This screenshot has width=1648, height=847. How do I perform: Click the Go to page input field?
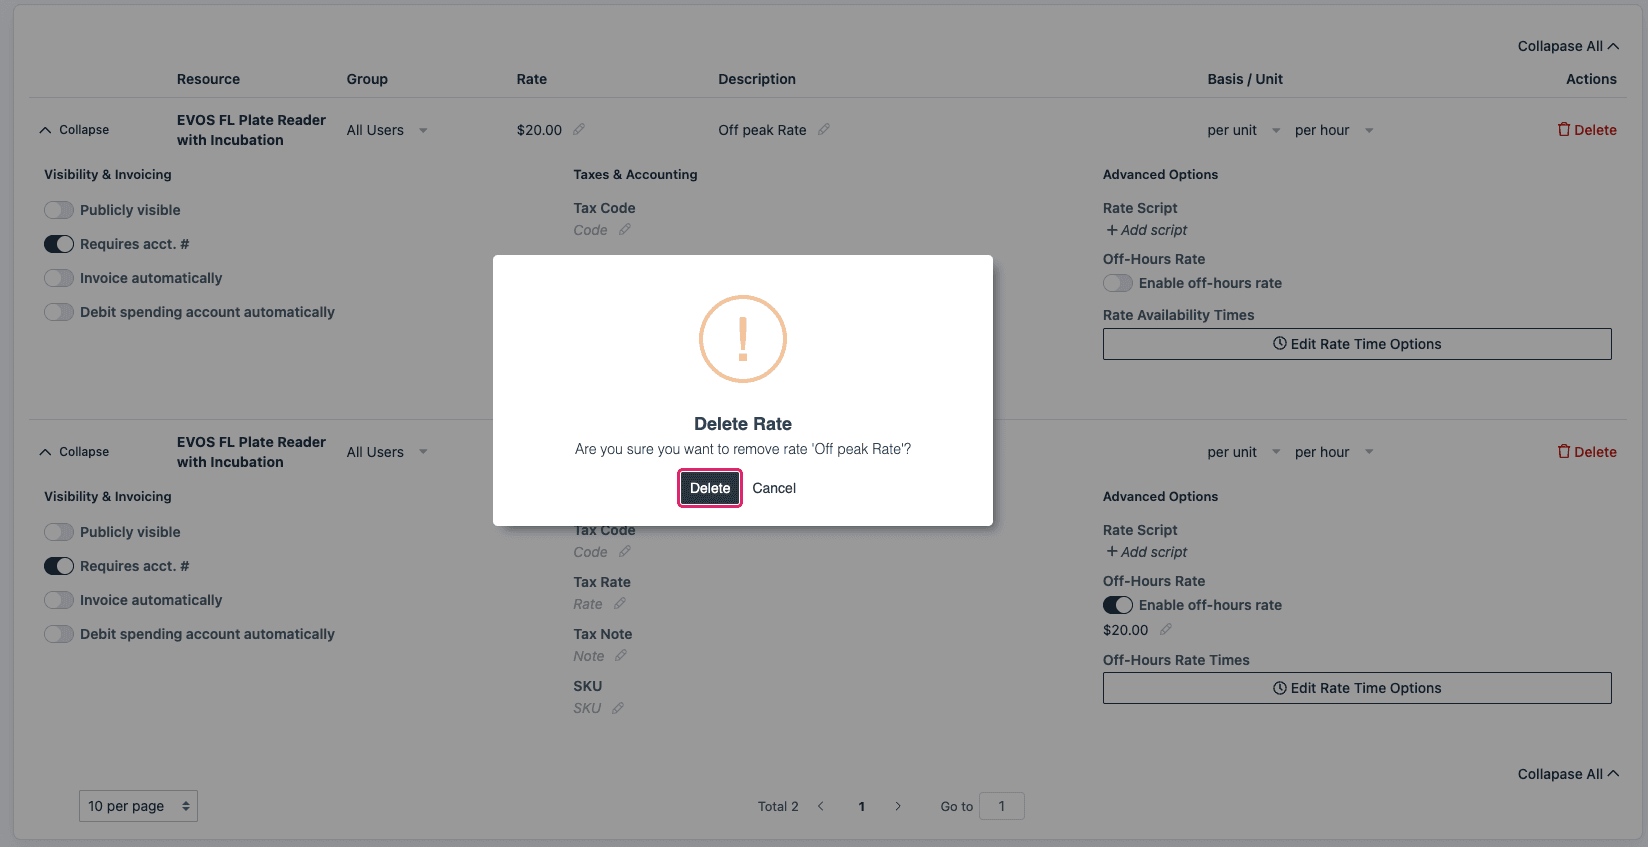(x=1001, y=806)
